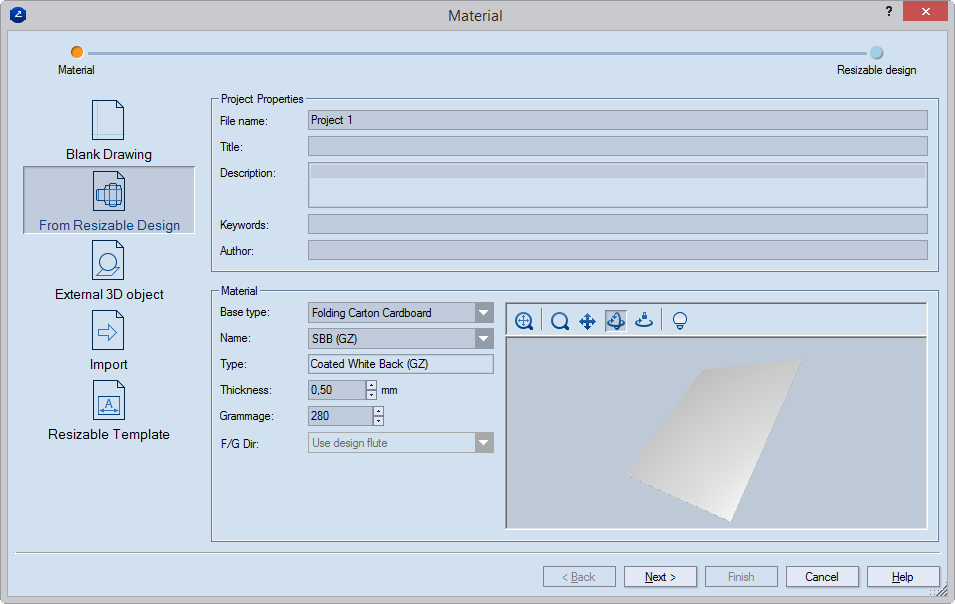Image resolution: width=955 pixels, height=604 pixels.
Task: Toggle the 3D rotate tool
Action: click(616, 321)
